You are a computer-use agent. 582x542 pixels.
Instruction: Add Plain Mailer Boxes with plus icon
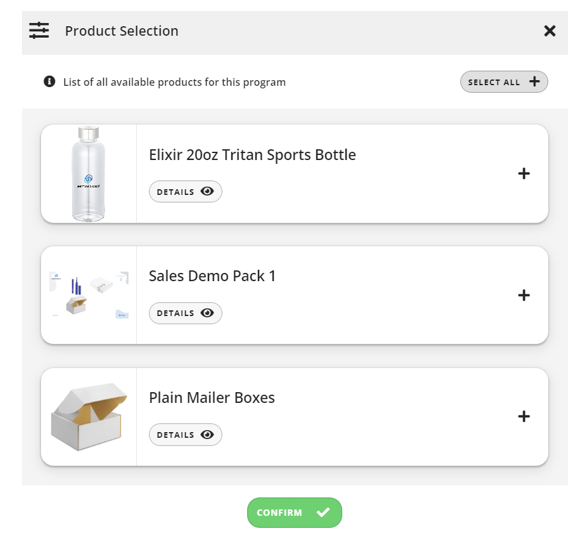tap(524, 416)
